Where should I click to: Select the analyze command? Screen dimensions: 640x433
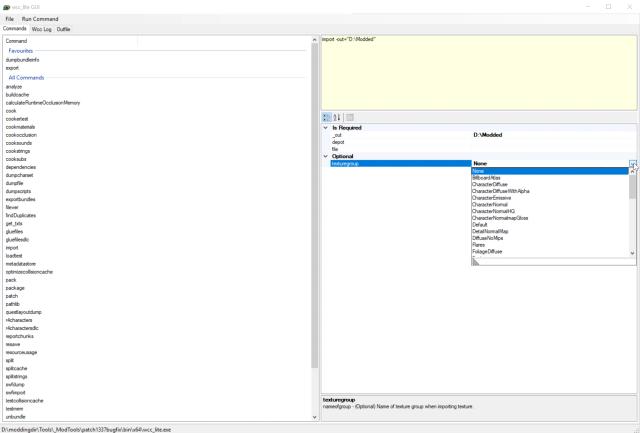(14, 87)
